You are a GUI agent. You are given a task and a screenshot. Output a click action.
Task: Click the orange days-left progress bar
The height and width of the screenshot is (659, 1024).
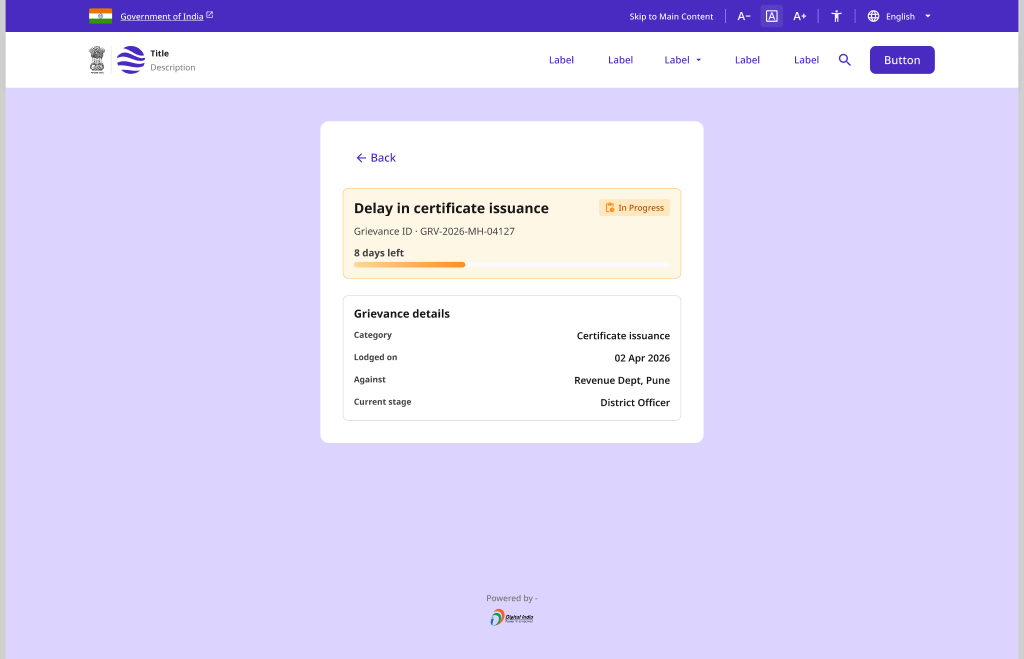coord(409,265)
